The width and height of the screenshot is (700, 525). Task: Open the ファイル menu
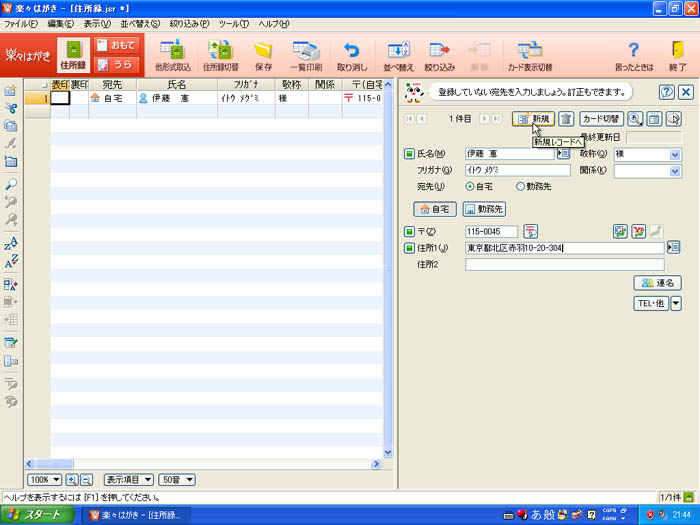[21, 24]
